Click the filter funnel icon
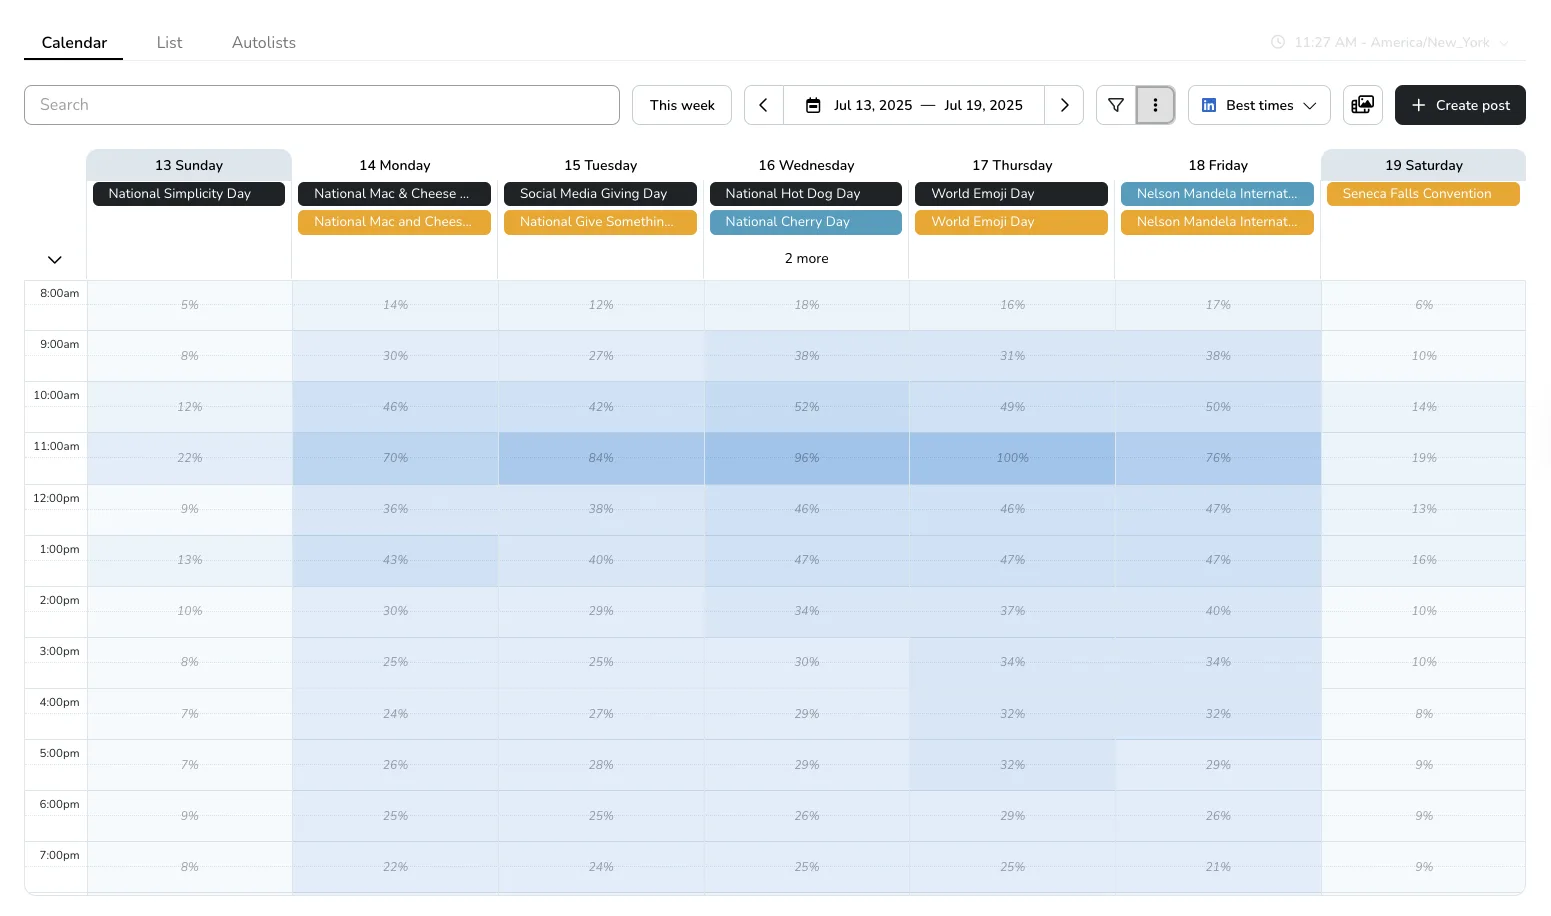This screenshot has width=1551, height=916. pyautogui.click(x=1116, y=105)
